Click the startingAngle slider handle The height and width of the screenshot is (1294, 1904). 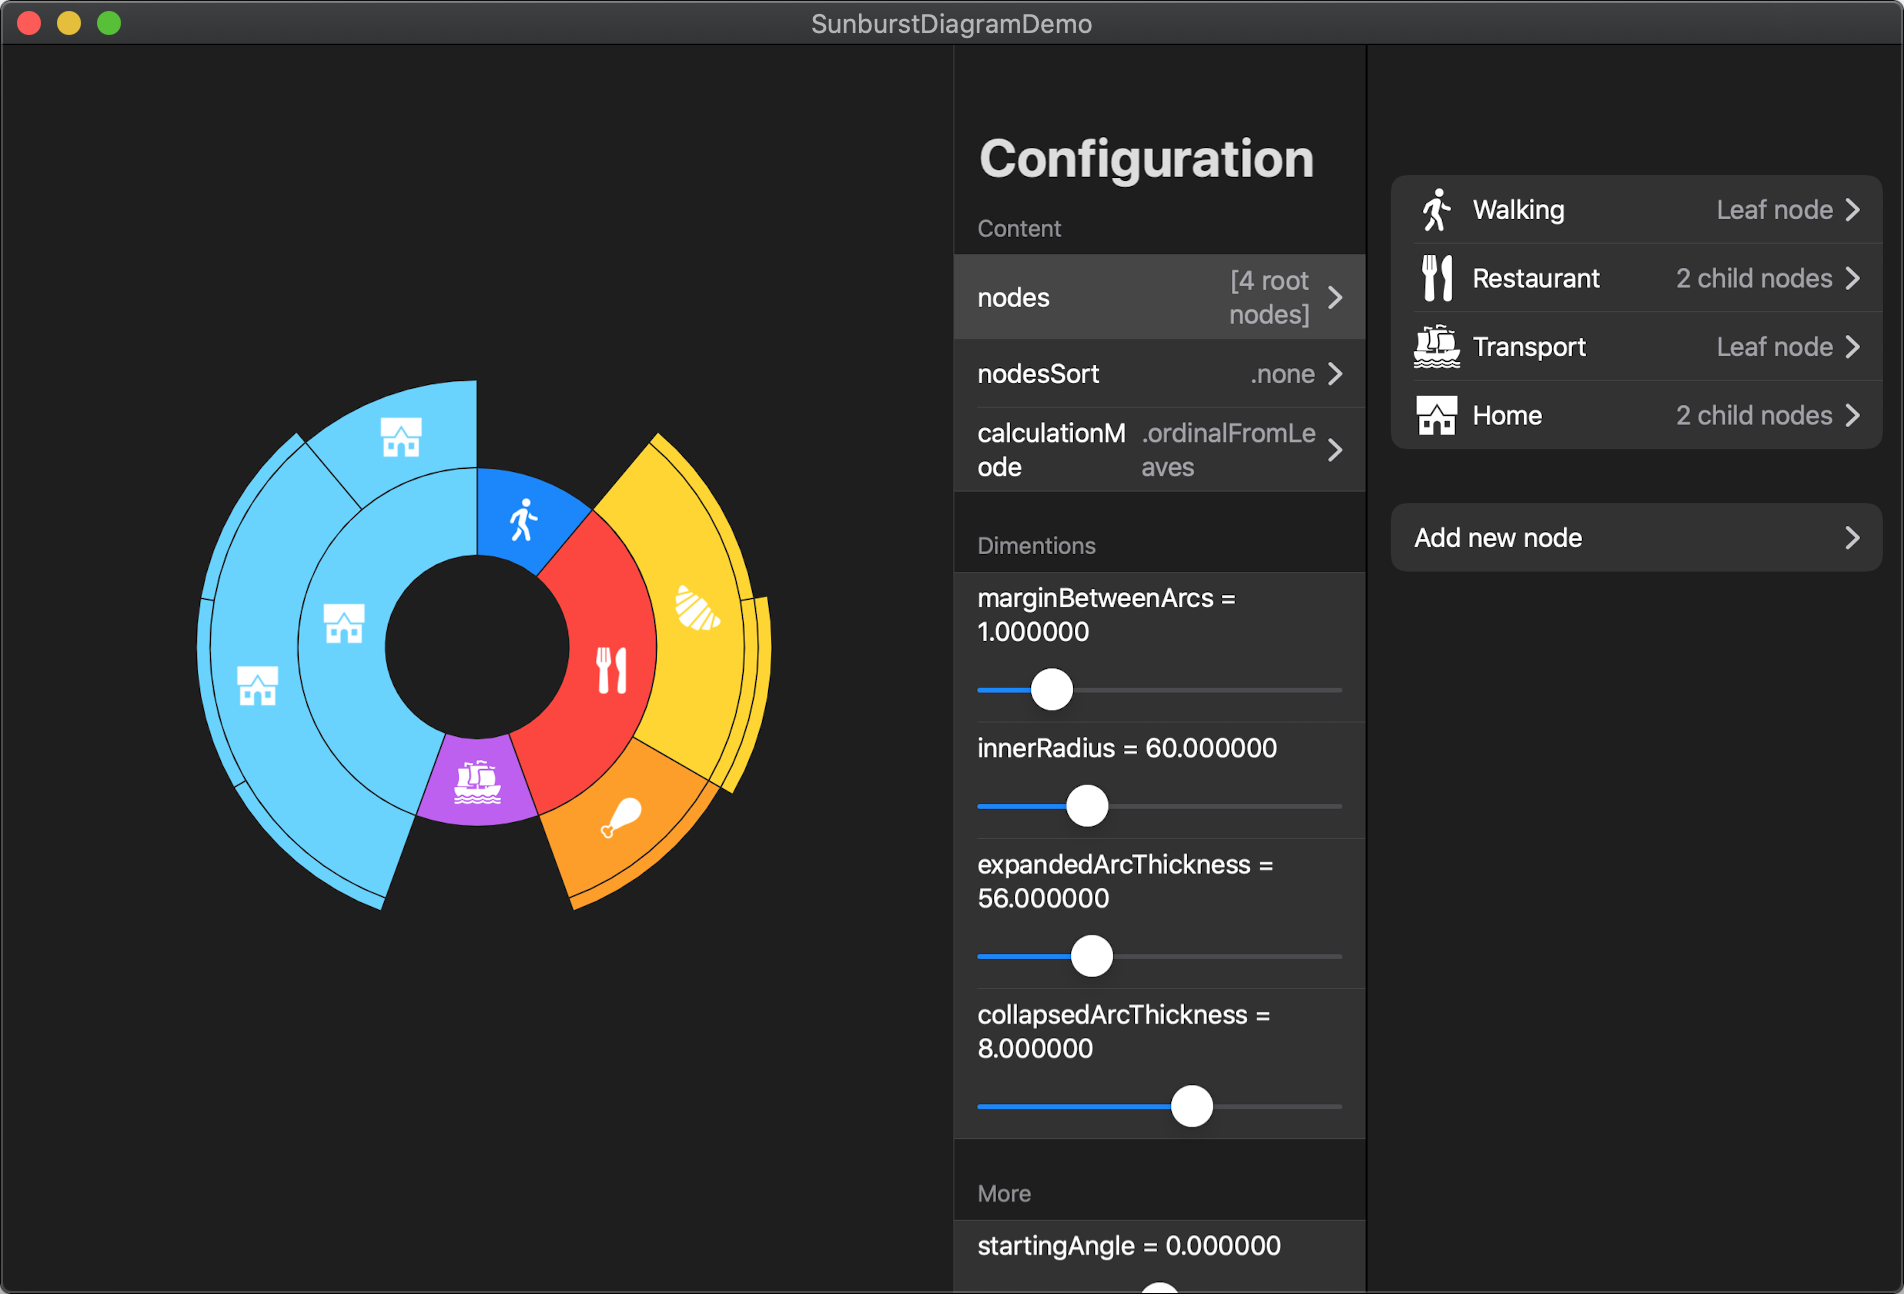click(1160, 1288)
